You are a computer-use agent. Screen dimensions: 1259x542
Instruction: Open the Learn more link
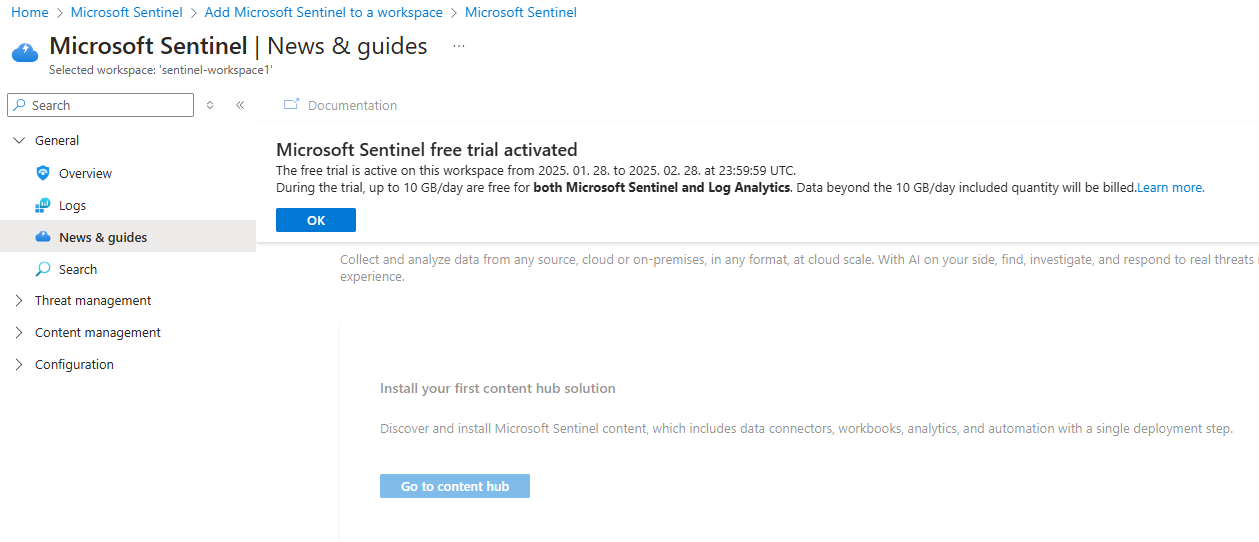click(x=1170, y=187)
